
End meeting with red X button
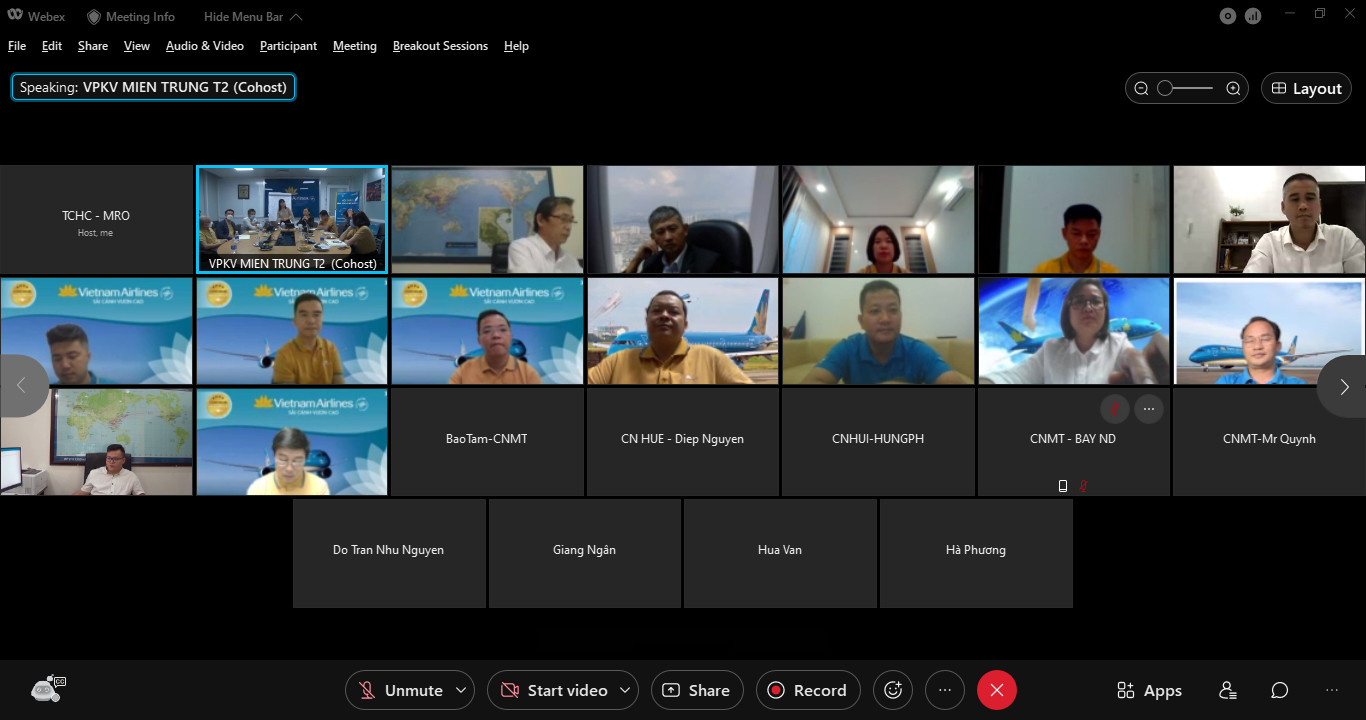(997, 690)
